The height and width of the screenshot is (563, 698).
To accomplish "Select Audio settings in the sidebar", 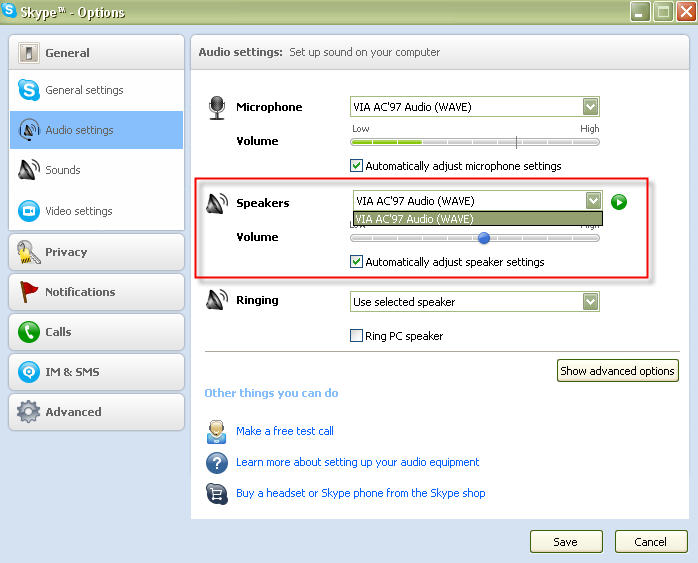I will (96, 130).
